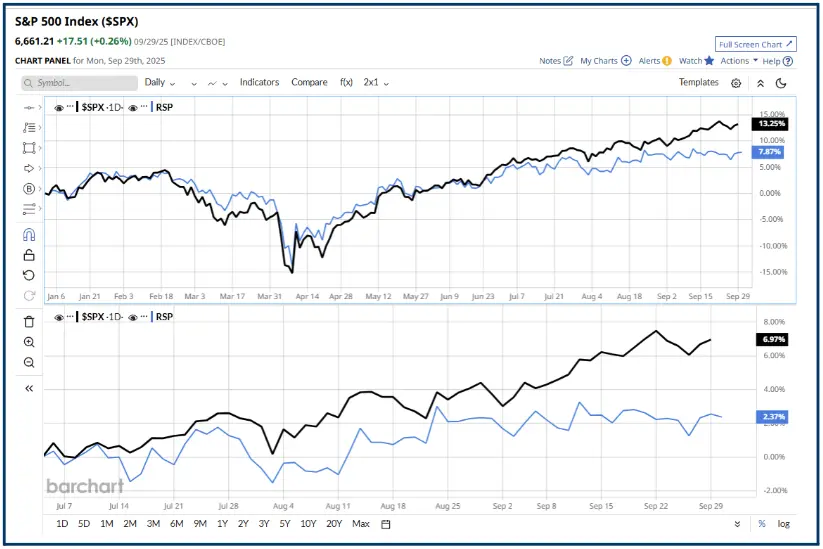This screenshot has width=823, height=549.
Task: Select the 6M time range
Action: [x=176, y=524]
